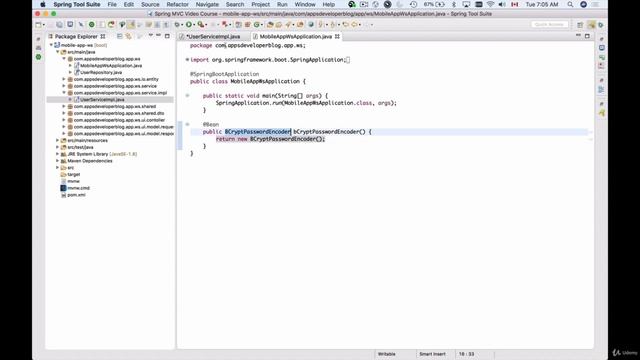The width and height of the screenshot is (640, 360).
Task: Expand the com.appsdeveloperblog.app.ws.shared.dto package
Action: [x=64, y=113]
